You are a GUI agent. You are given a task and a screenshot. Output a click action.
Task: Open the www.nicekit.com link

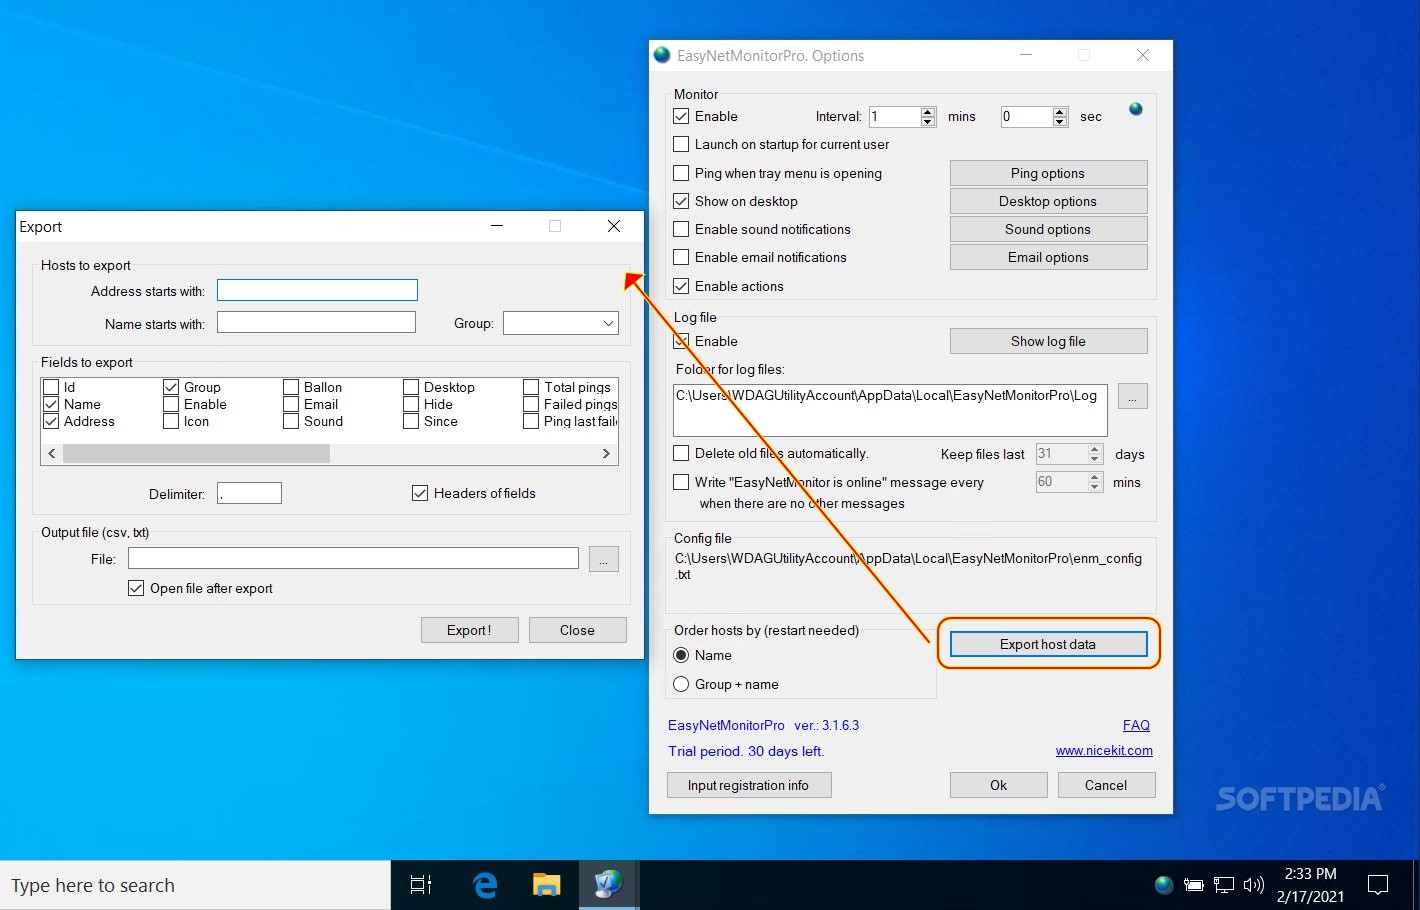tap(1104, 750)
